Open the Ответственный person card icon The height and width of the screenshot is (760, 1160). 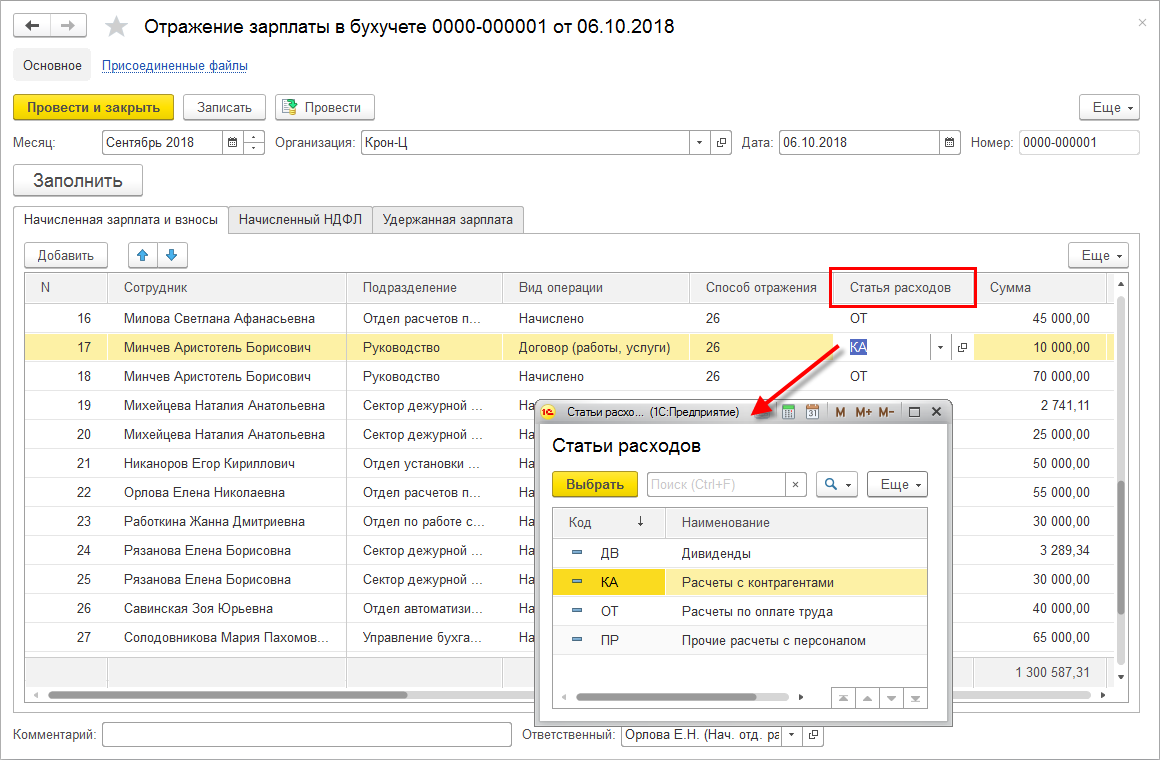(x=813, y=735)
